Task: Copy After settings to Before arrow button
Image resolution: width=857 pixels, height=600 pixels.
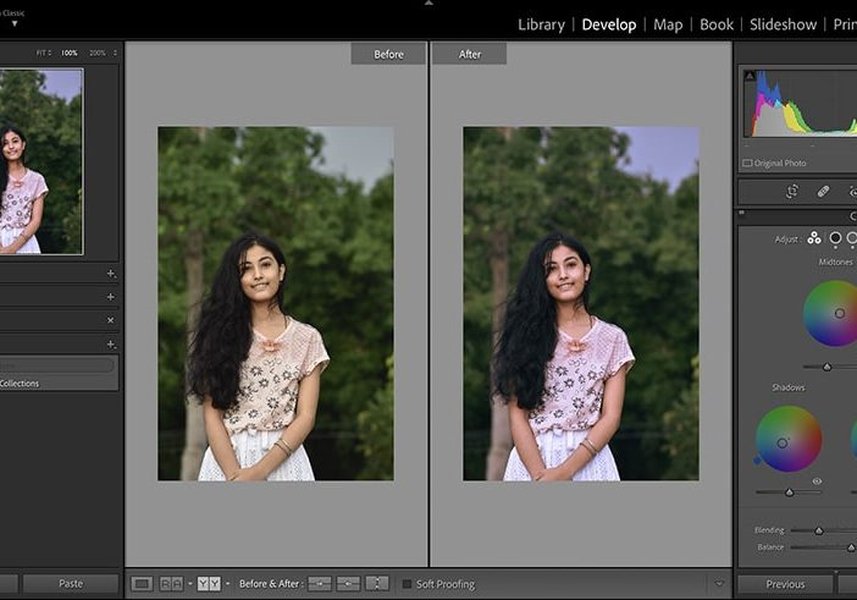Action: (348, 584)
